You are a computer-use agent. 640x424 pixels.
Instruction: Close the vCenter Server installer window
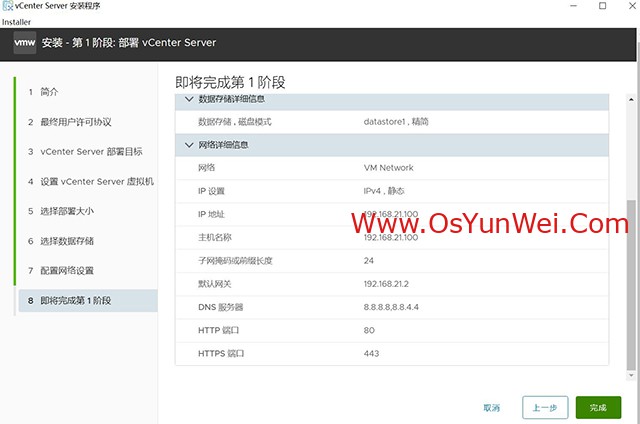(632, 6)
